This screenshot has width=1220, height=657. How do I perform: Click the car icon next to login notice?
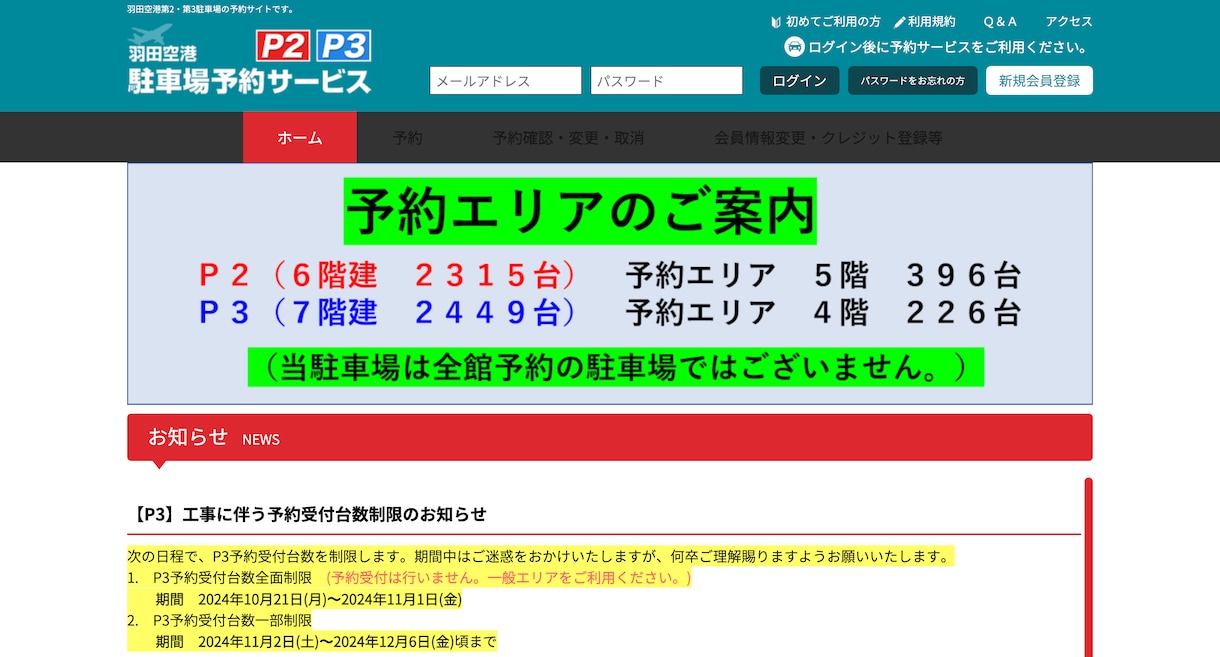(x=794, y=47)
